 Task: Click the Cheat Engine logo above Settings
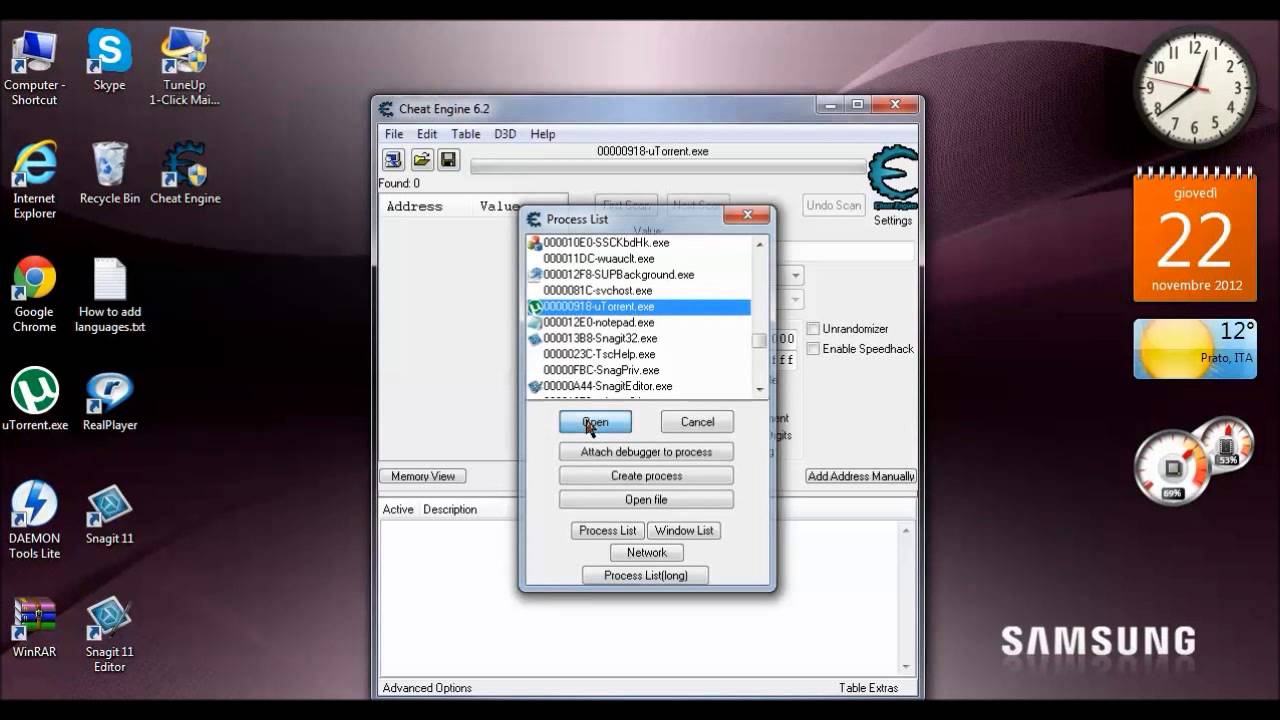click(x=892, y=178)
